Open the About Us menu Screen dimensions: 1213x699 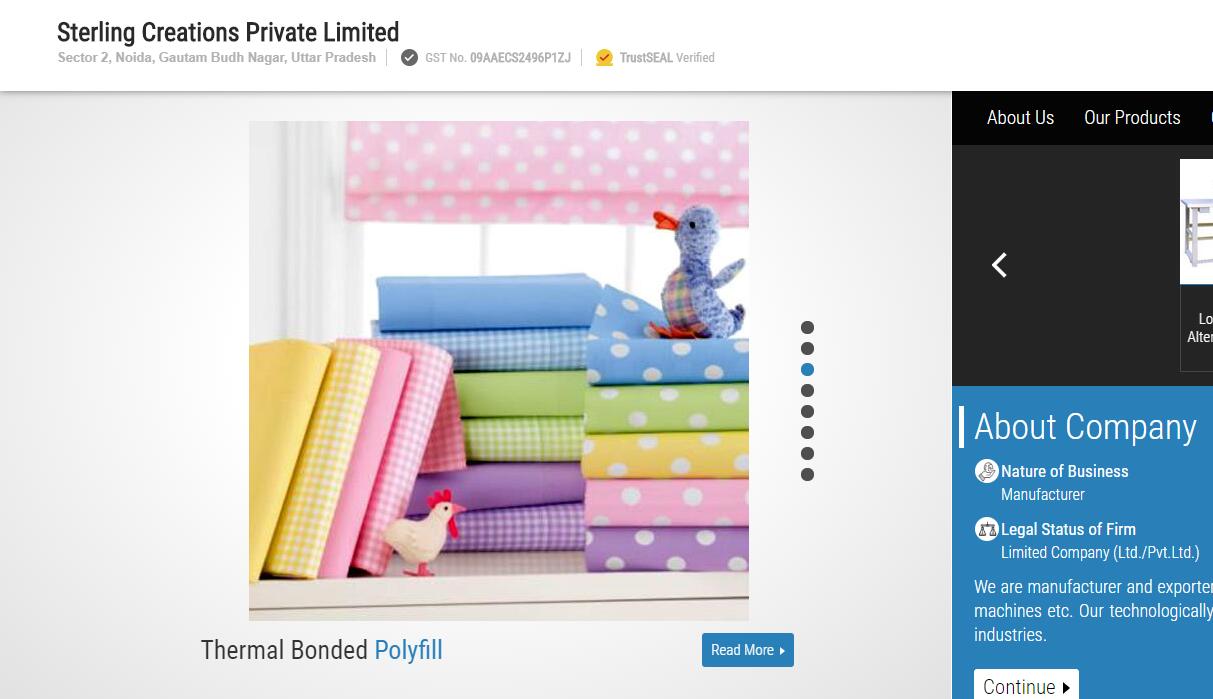1020,118
